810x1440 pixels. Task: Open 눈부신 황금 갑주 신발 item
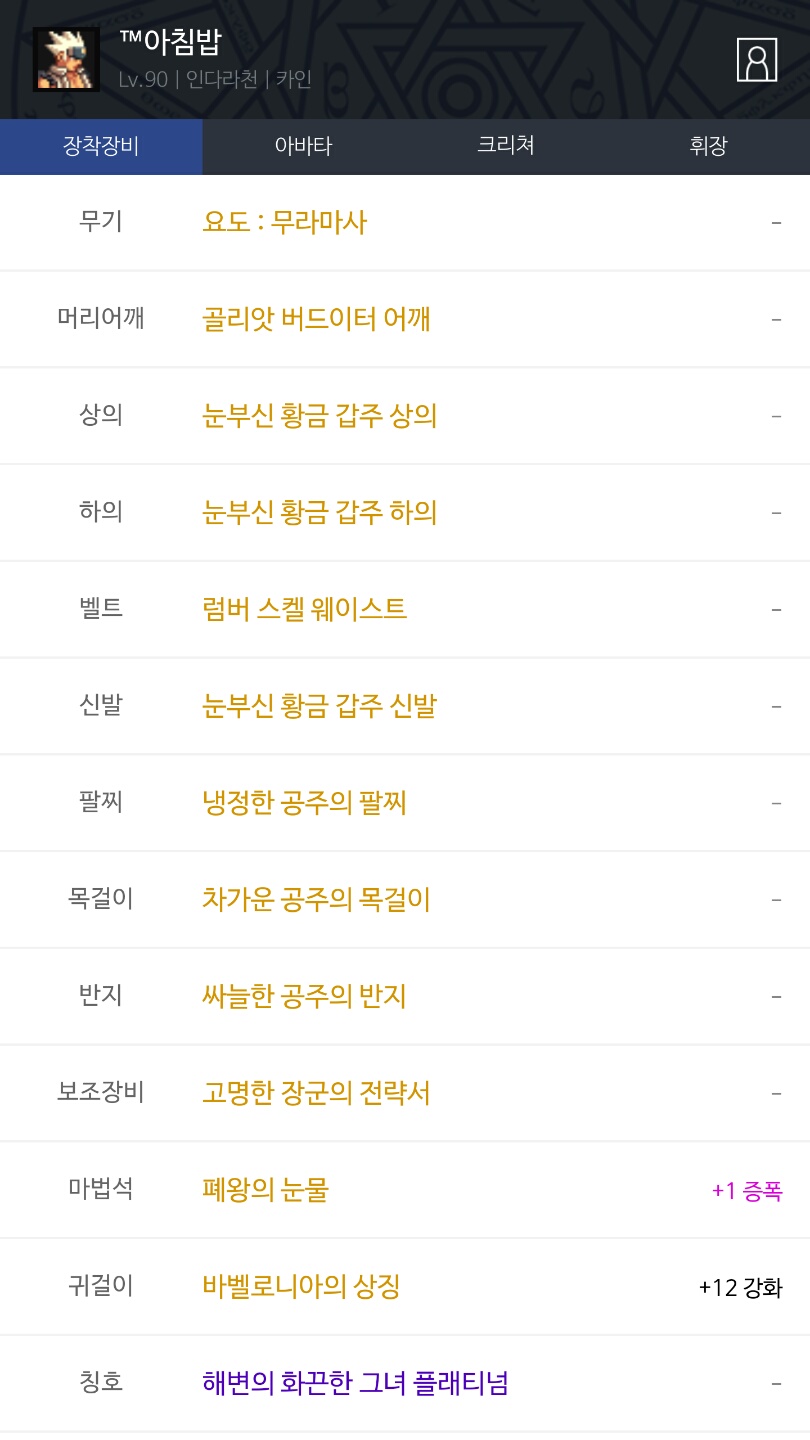[320, 706]
